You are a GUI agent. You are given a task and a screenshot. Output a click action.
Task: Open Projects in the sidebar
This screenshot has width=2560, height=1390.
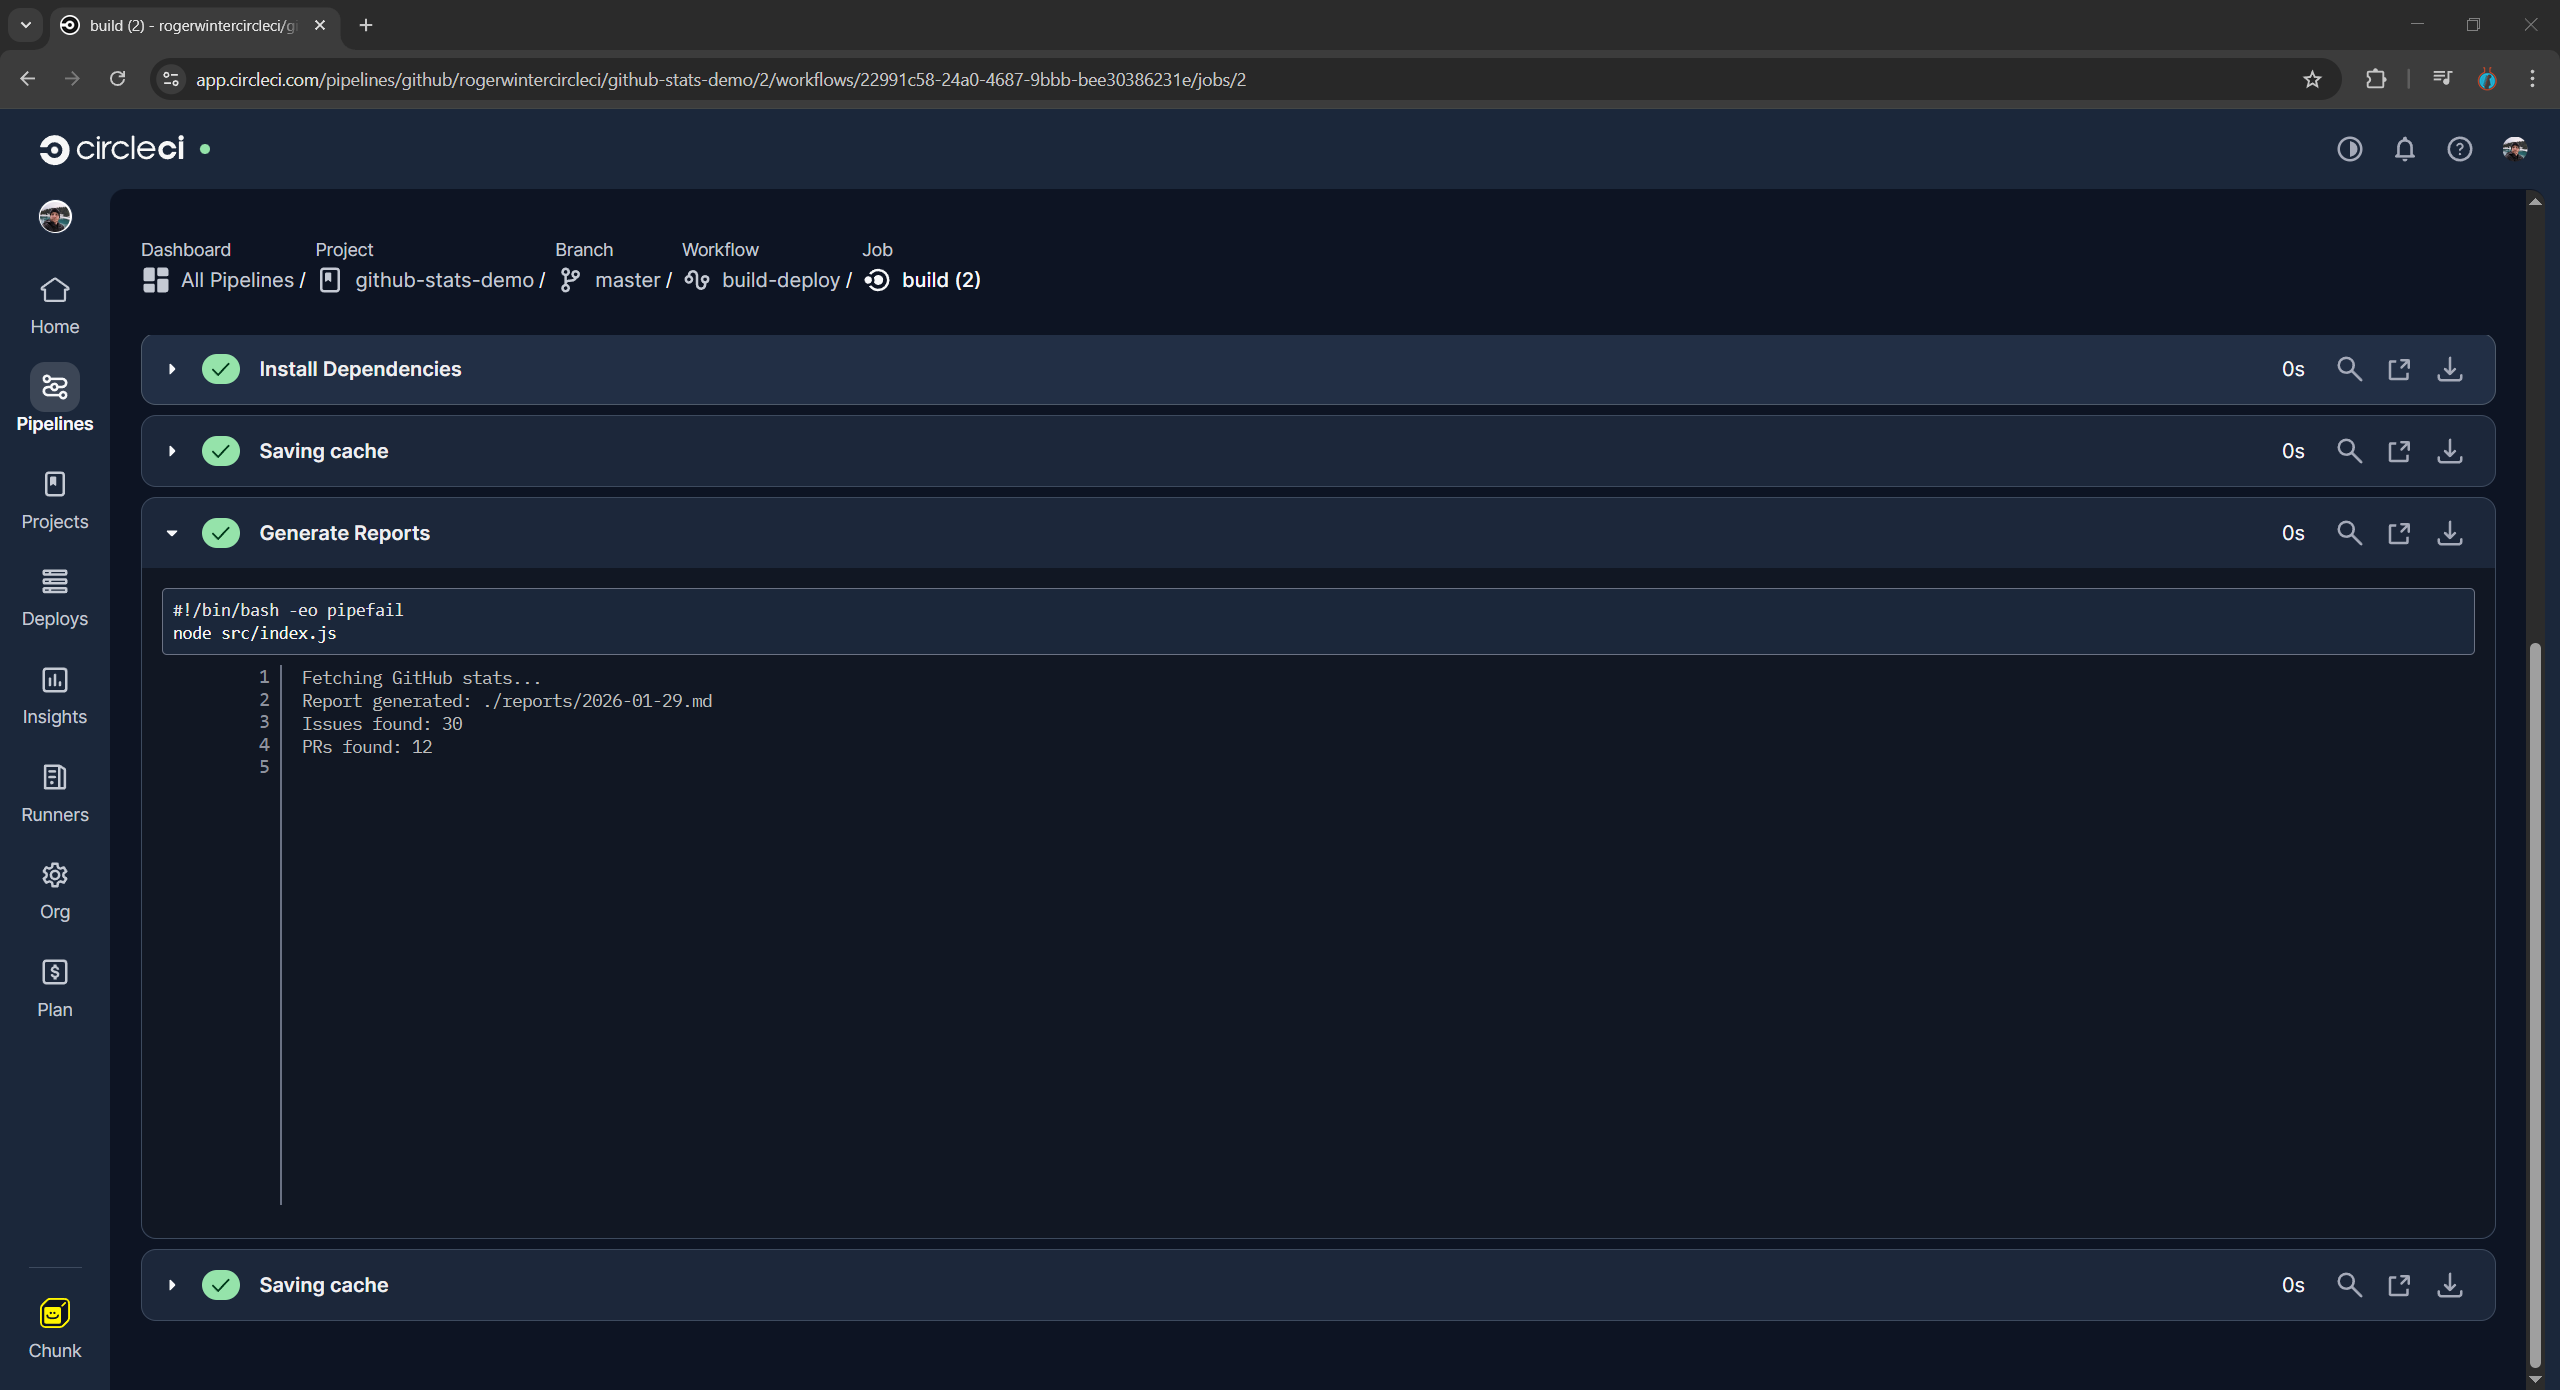[x=55, y=501]
